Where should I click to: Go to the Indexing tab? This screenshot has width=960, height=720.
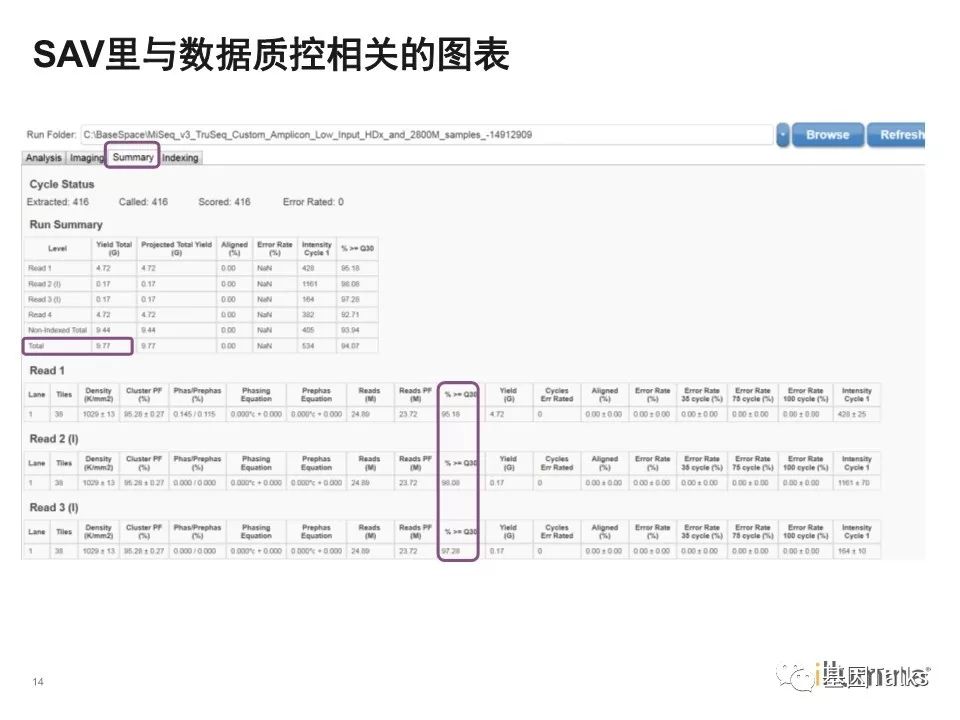pos(180,158)
